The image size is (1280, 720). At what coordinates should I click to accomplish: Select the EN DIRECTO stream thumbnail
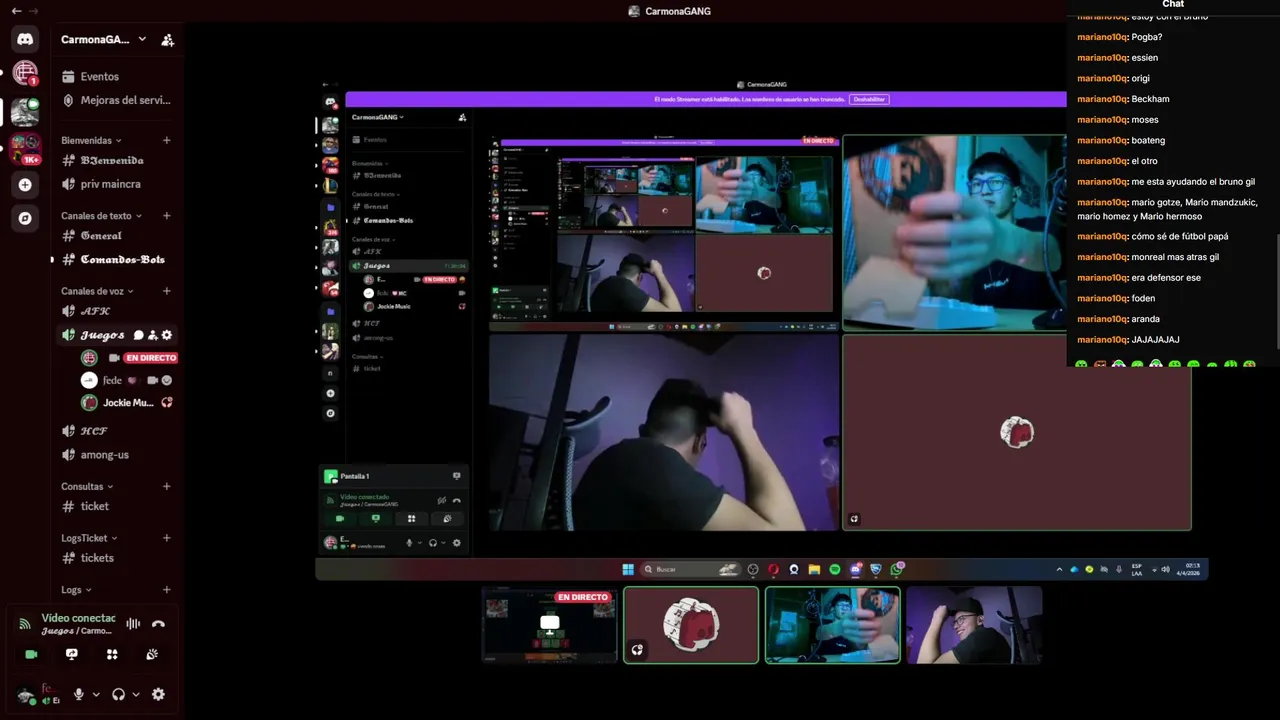click(549, 625)
